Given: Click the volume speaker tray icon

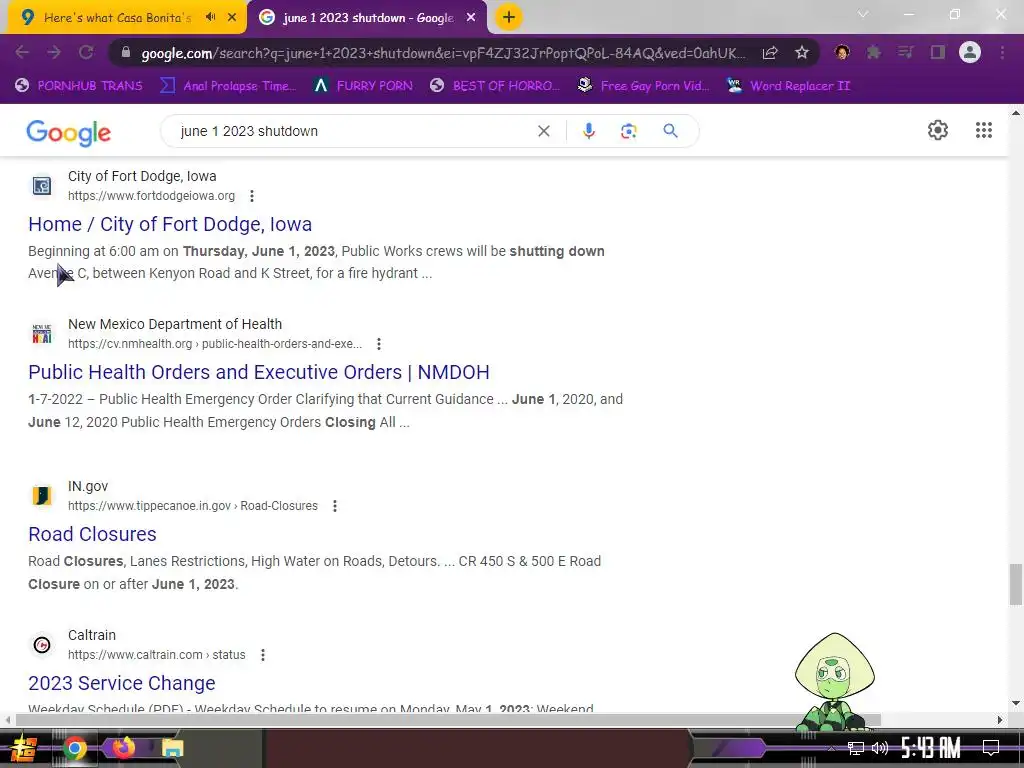Looking at the screenshot, I should pos(880,748).
